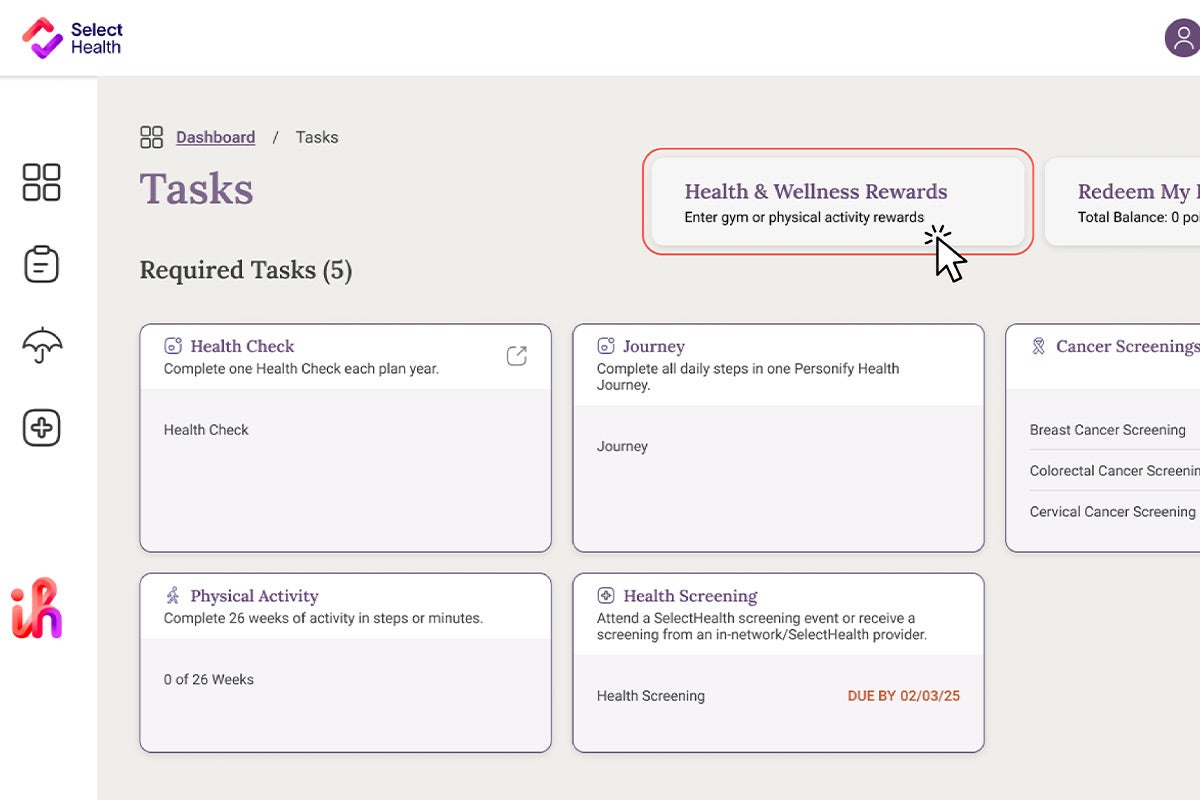Open the Physical Activity card title
Viewport: 1200px width, 800px height.
click(254, 596)
